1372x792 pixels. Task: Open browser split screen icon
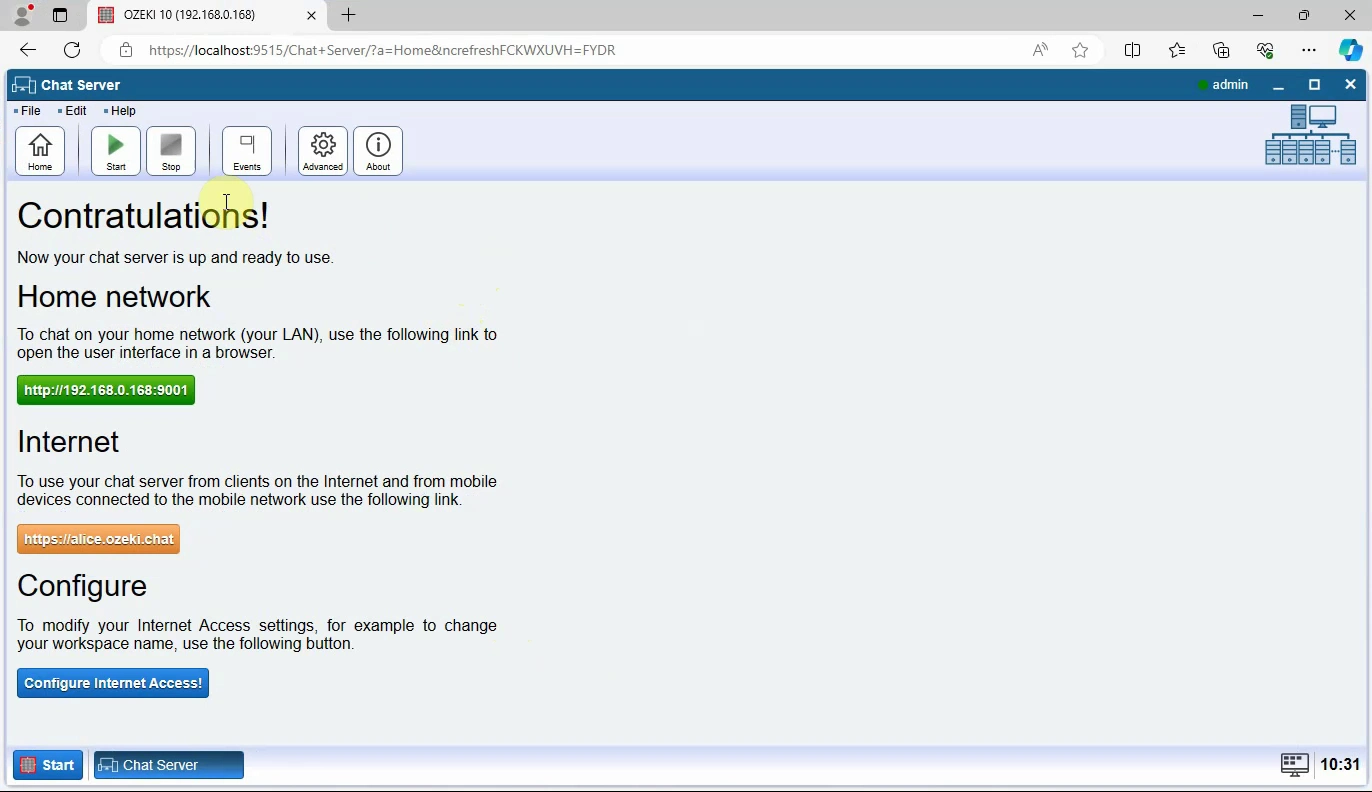[x=1133, y=50]
